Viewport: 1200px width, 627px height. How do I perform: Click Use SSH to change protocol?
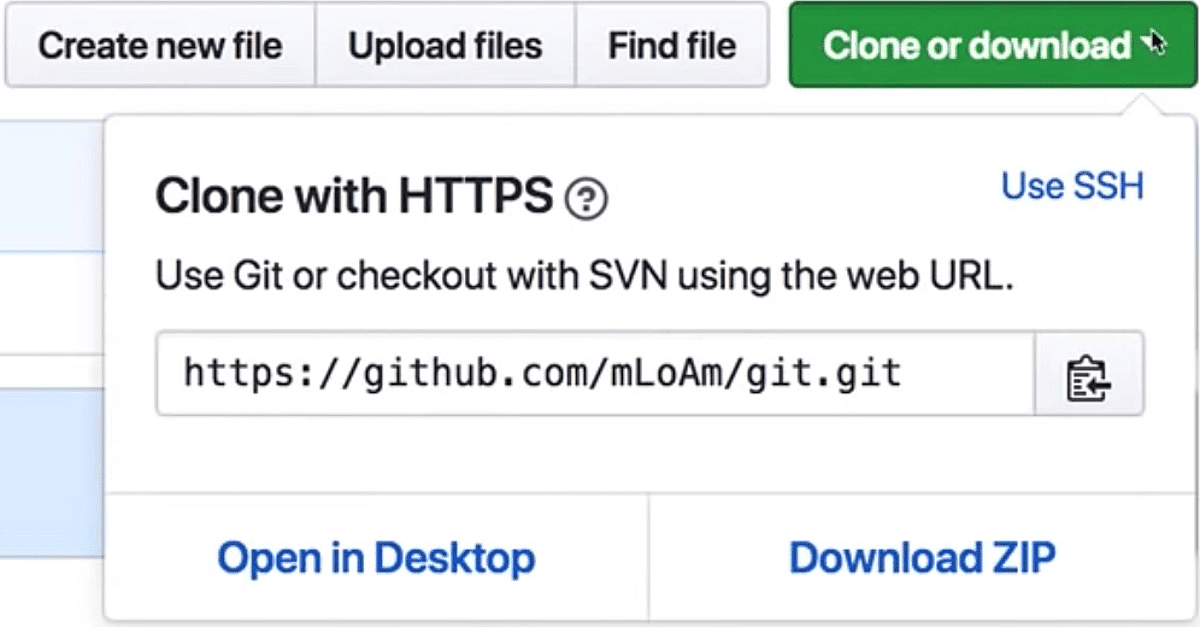click(x=1071, y=185)
